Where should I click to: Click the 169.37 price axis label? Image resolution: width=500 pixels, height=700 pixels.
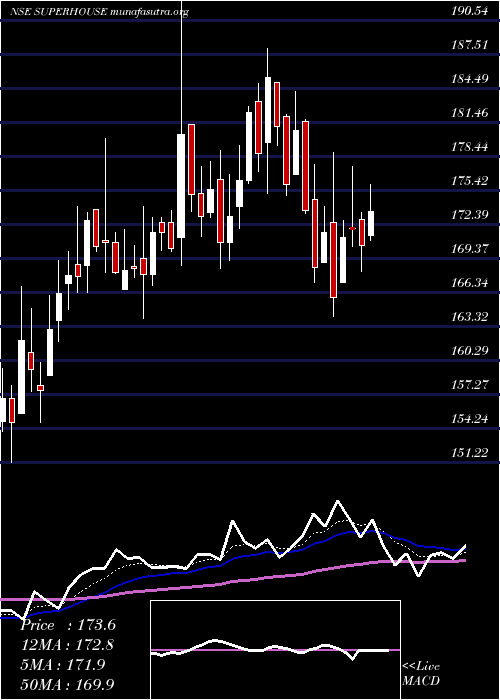point(469,250)
